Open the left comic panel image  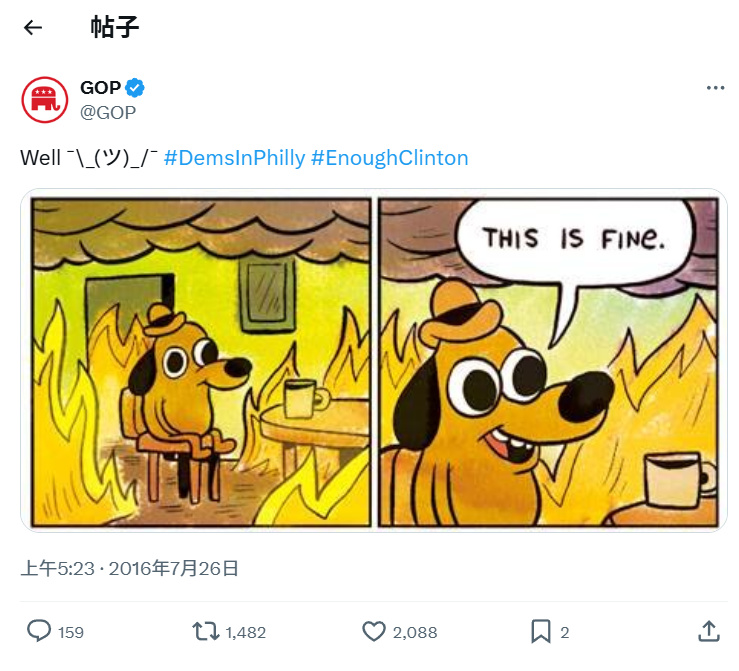point(198,361)
